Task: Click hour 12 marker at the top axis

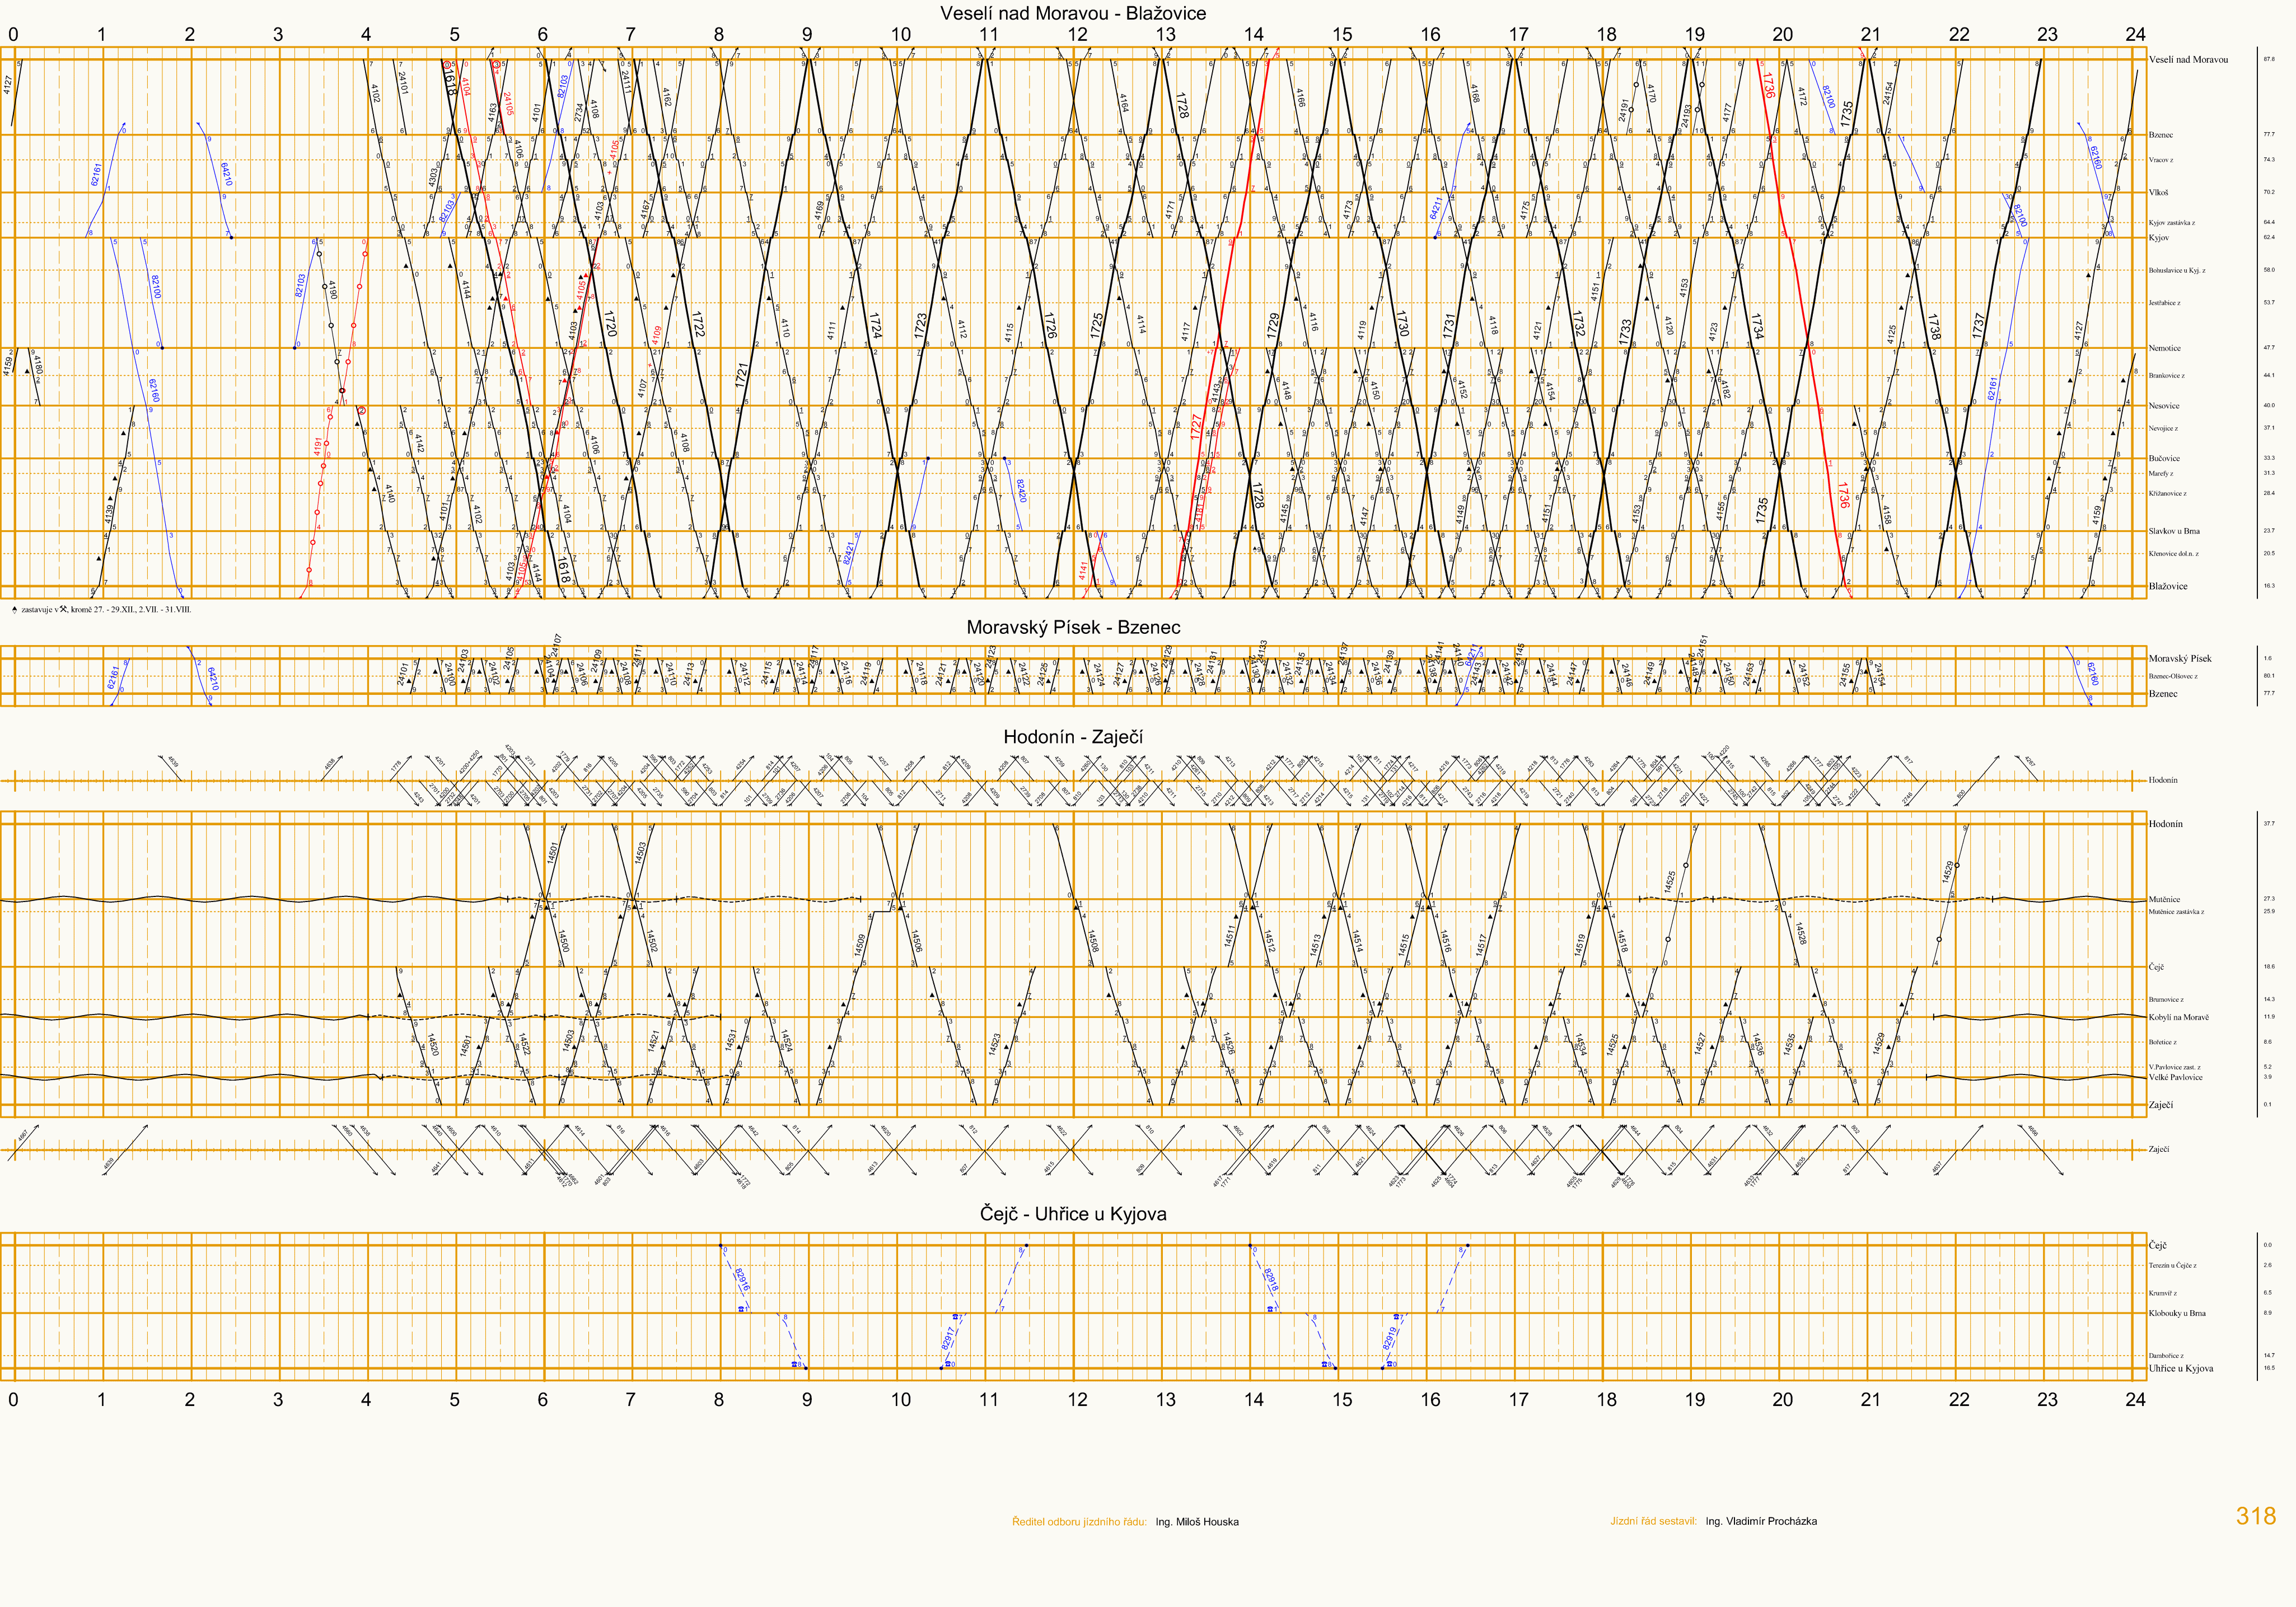Action: [x=1077, y=34]
